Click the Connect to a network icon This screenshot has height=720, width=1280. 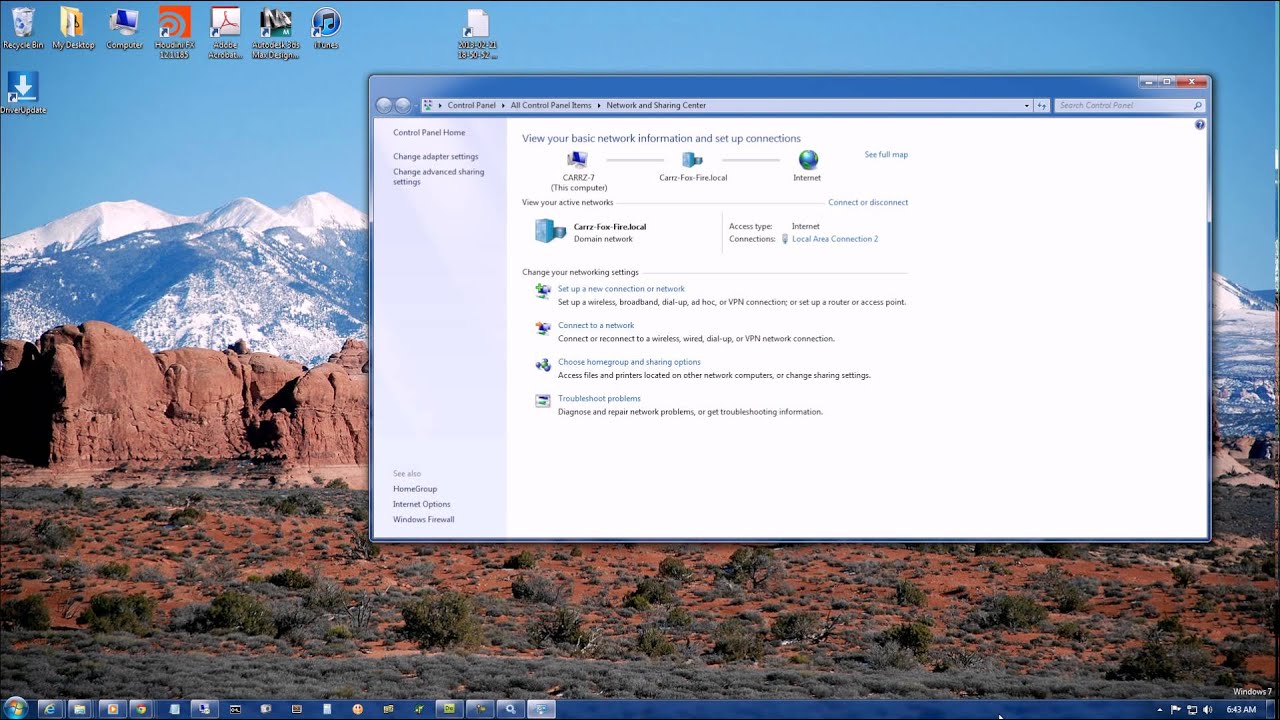[x=542, y=328]
